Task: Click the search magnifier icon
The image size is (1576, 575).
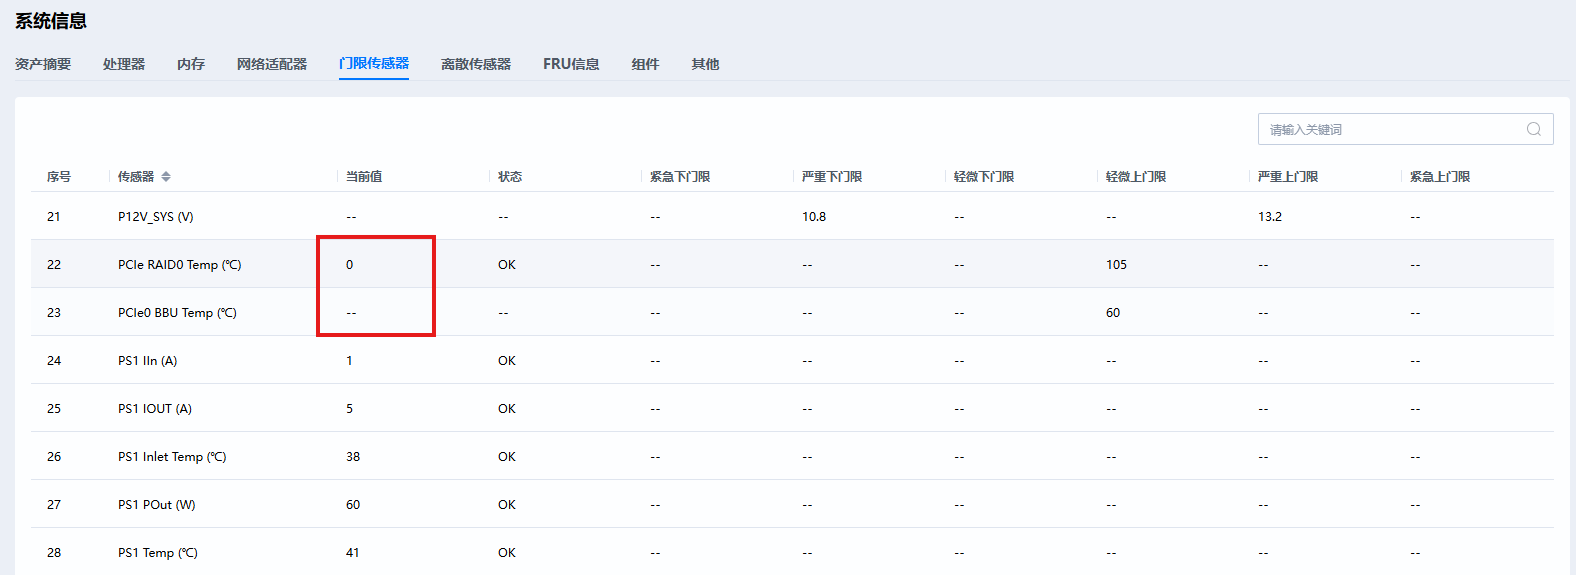Action: (1534, 129)
